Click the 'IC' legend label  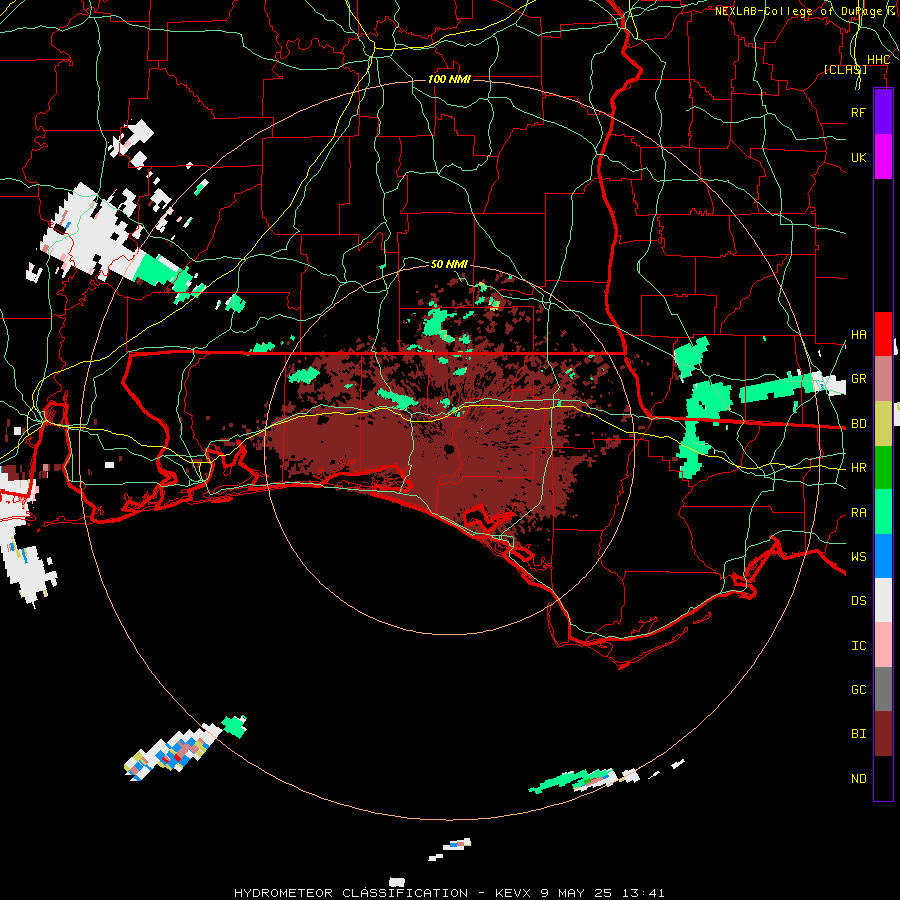(x=858, y=646)
